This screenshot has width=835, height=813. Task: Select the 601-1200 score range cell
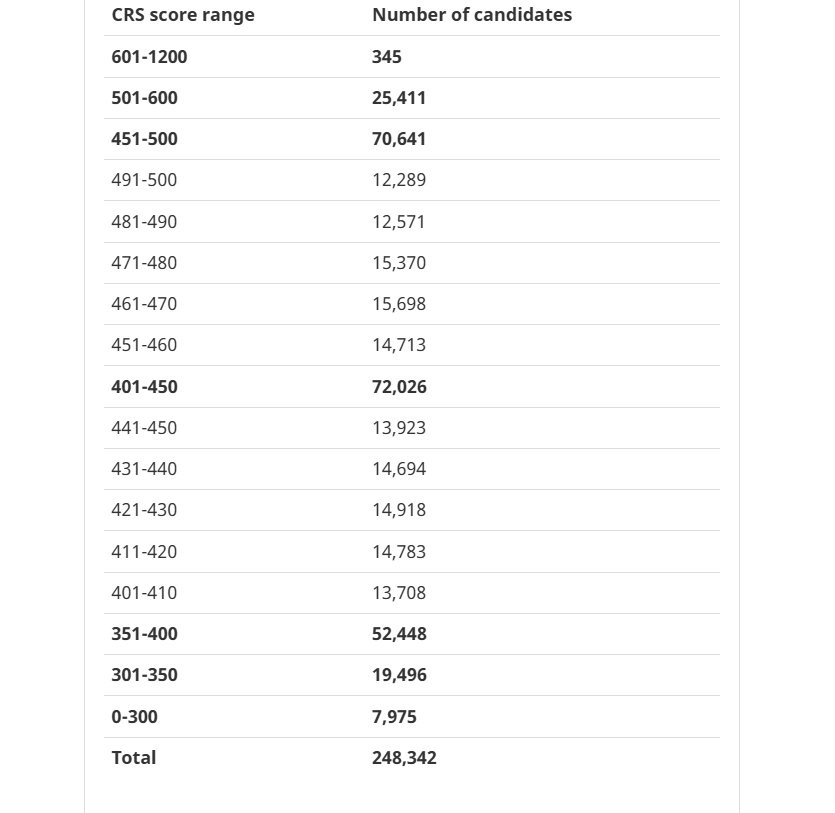click(149, 57)
